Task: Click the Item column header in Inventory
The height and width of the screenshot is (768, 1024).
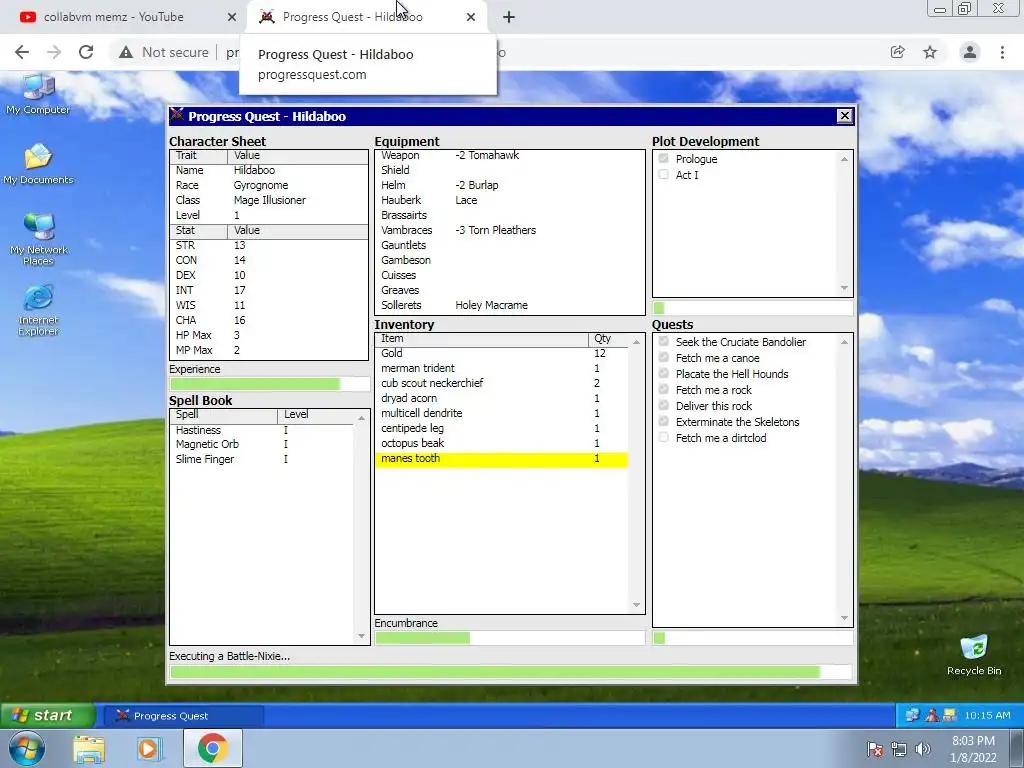Action: click(481, 339)
